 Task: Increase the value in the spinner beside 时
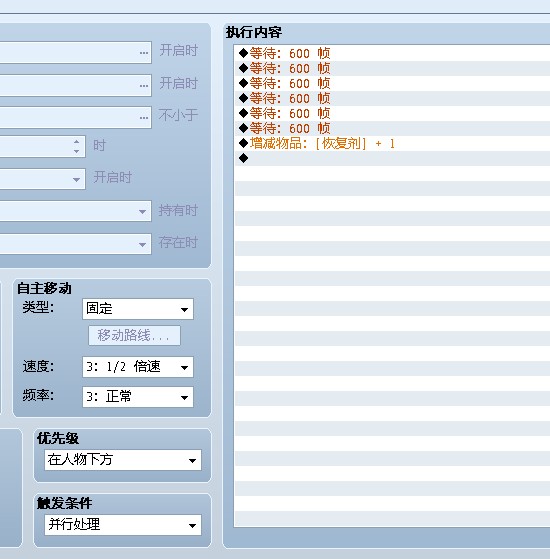click(x=76, y=142)
